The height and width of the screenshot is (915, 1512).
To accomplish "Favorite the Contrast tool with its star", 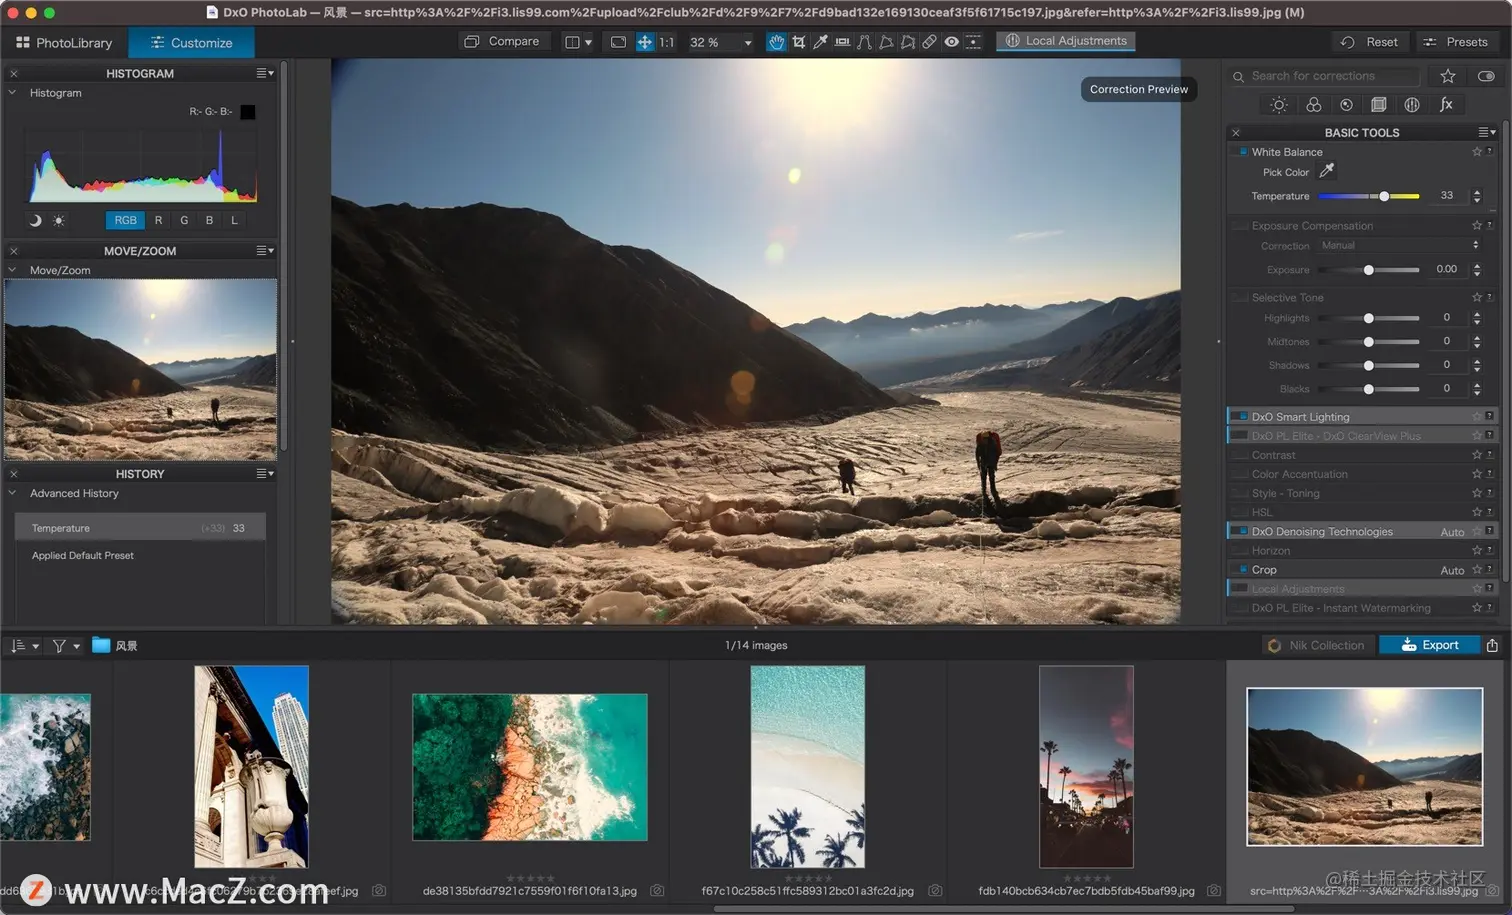I will 1477,455.
